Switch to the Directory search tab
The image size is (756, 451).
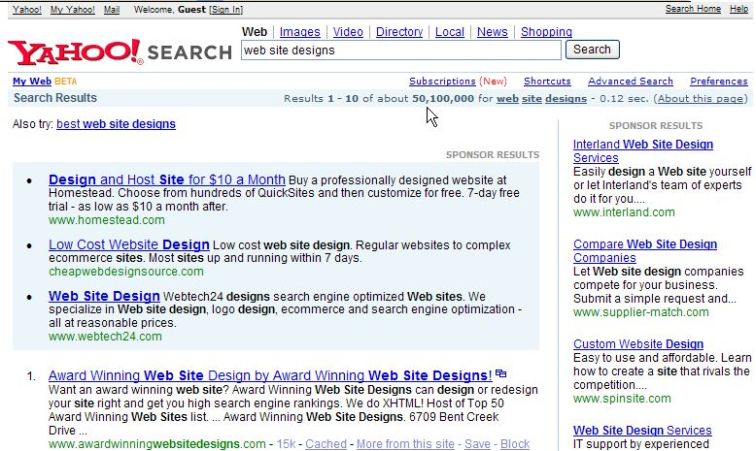click(399, 32)
